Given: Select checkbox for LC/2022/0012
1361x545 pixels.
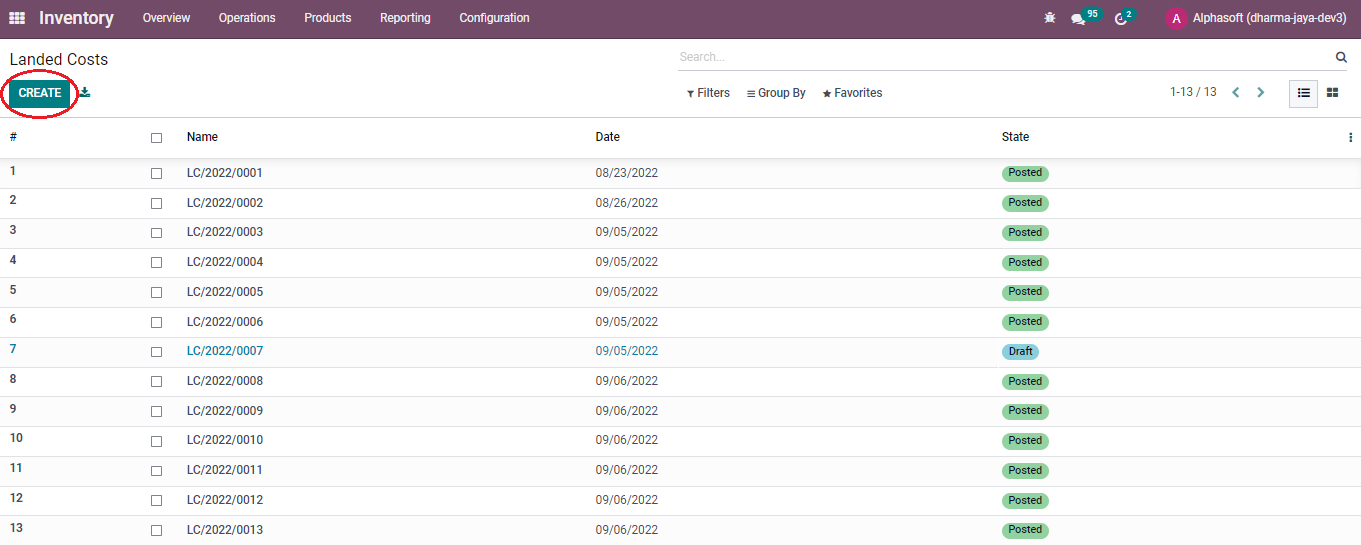Looking at the screenshot, I should click(x=156, y=501).
